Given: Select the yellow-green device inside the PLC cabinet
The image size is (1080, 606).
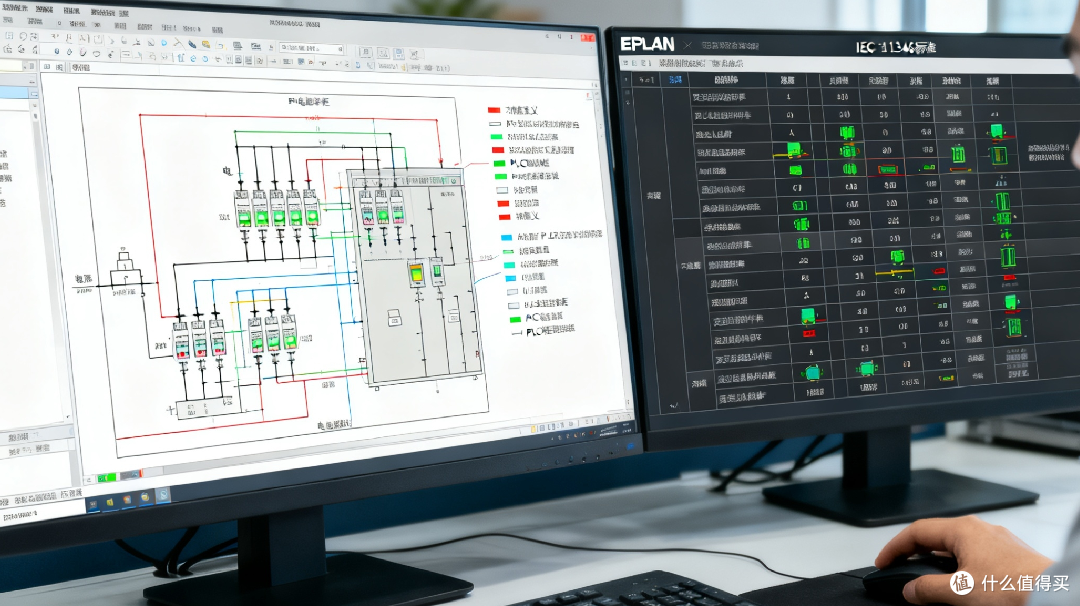Looking at the screenshot, I should point(417,274).
